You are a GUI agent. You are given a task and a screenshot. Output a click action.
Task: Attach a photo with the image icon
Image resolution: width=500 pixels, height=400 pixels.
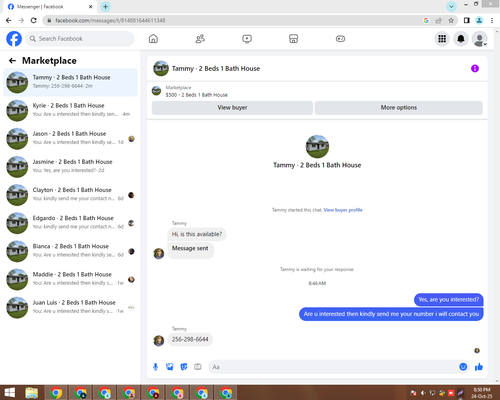[x=170, y=367]
